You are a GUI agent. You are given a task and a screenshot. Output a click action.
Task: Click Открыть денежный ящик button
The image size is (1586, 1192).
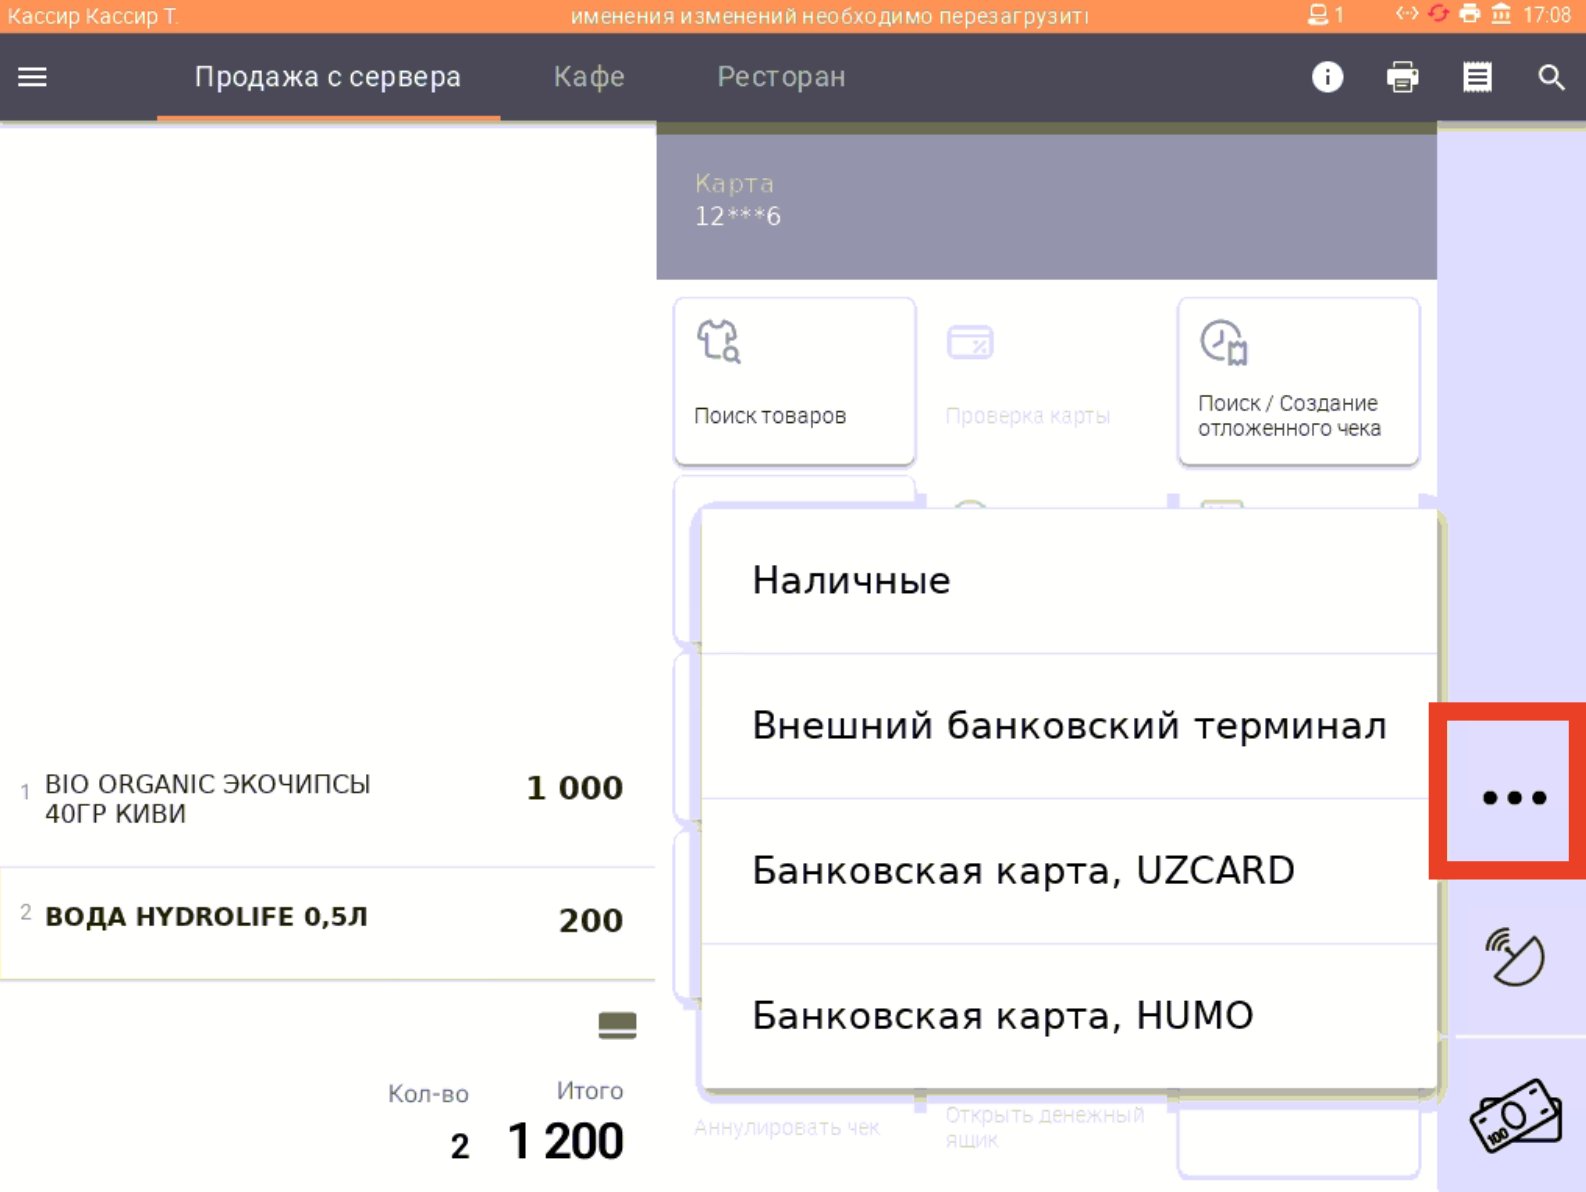(1045, 1127)
